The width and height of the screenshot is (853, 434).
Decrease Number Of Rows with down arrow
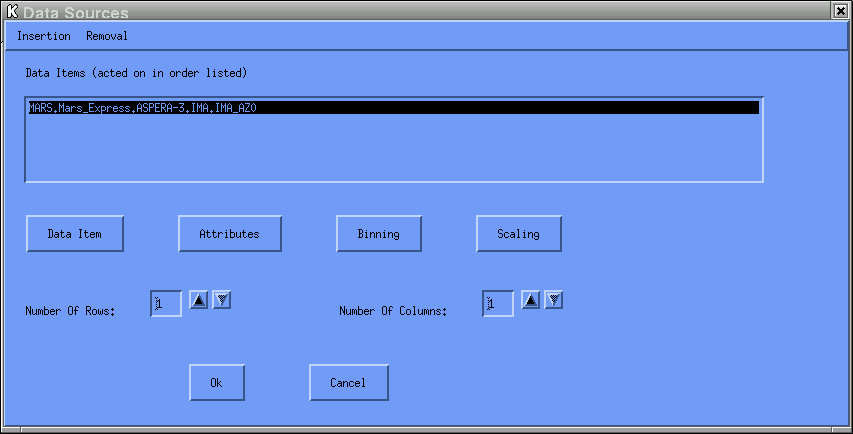(222, 300)
